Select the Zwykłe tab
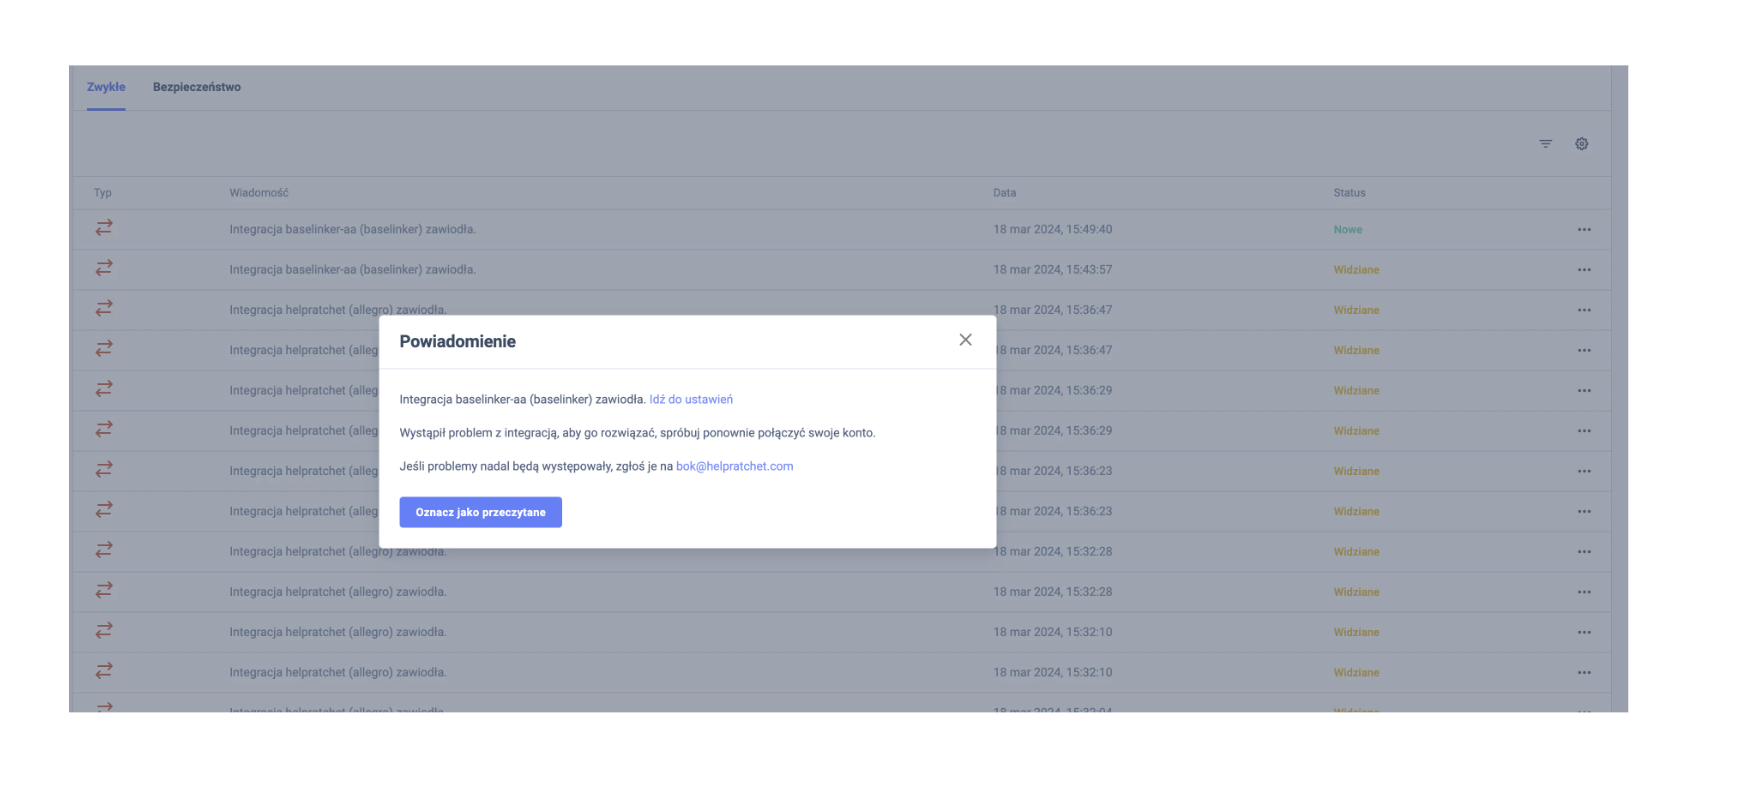The width and height of the screenshot is (1740, 806). [x=106, y=87]
